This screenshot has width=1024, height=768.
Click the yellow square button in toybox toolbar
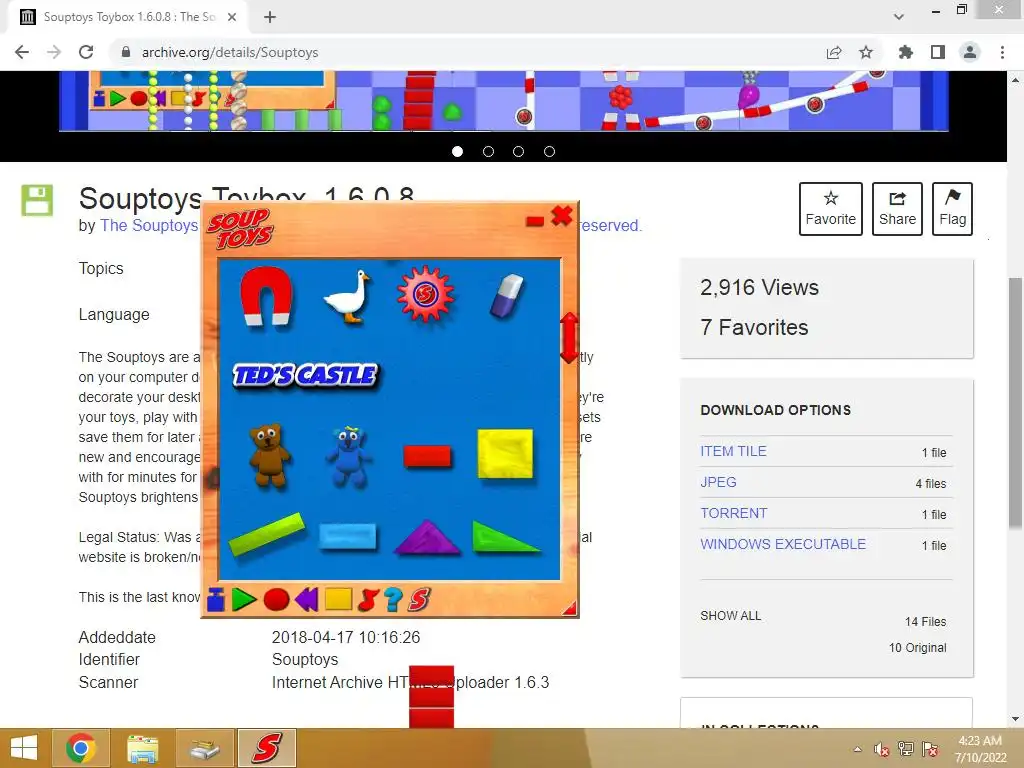[x=338, y=600]
